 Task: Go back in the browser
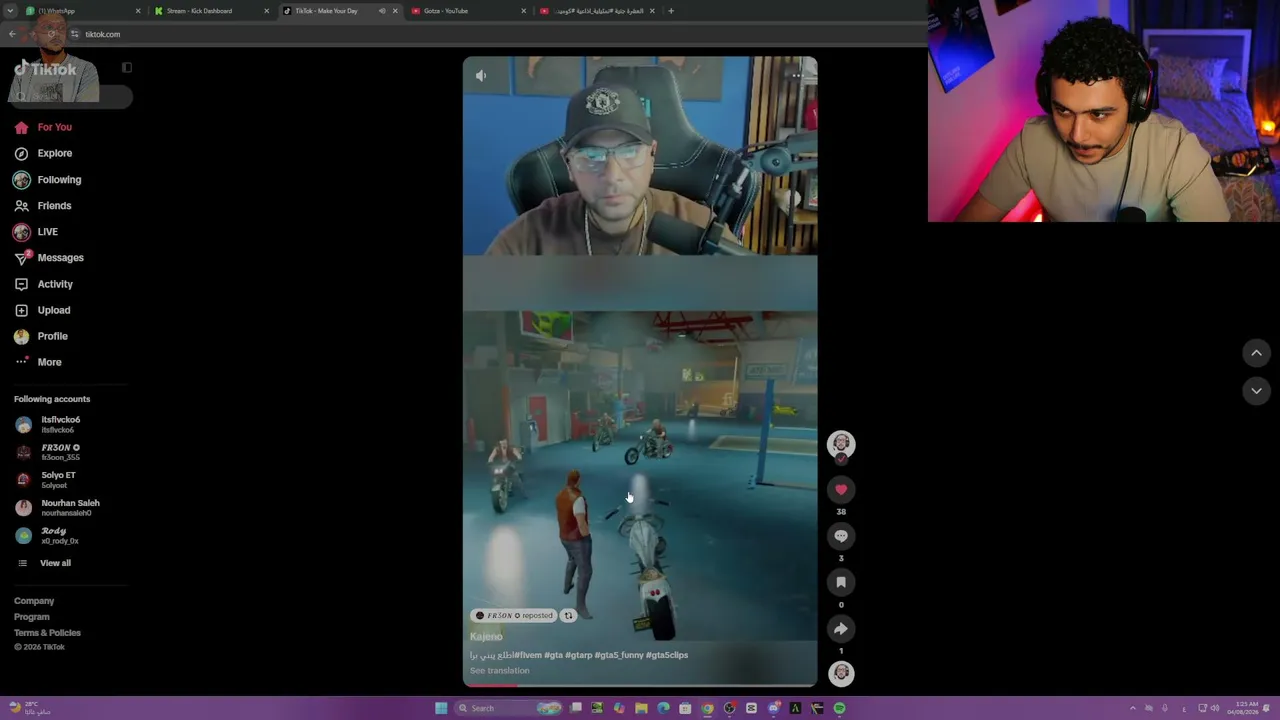pyautogui.click(x=12, y=34)
